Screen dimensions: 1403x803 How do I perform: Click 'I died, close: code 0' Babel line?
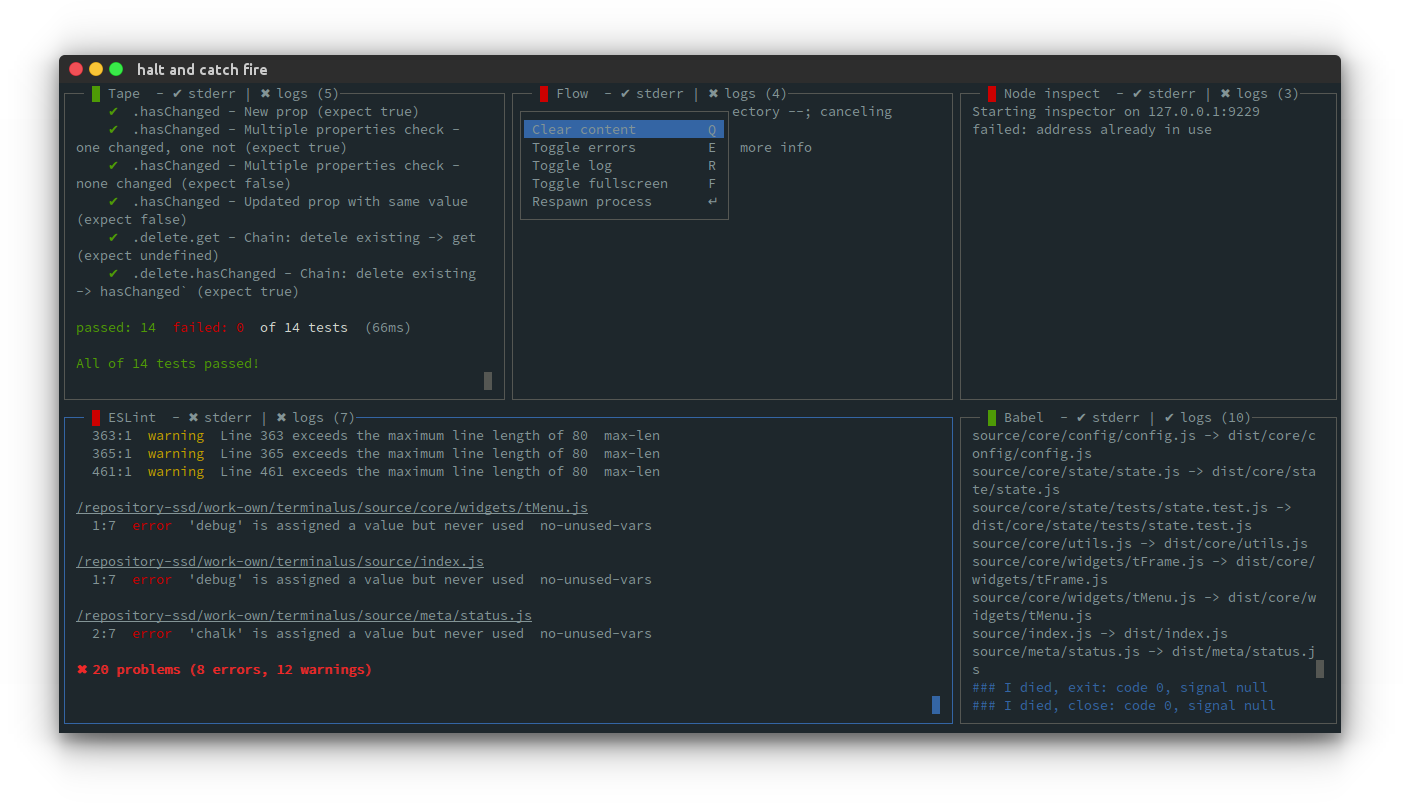click(x=1124, y=705)
